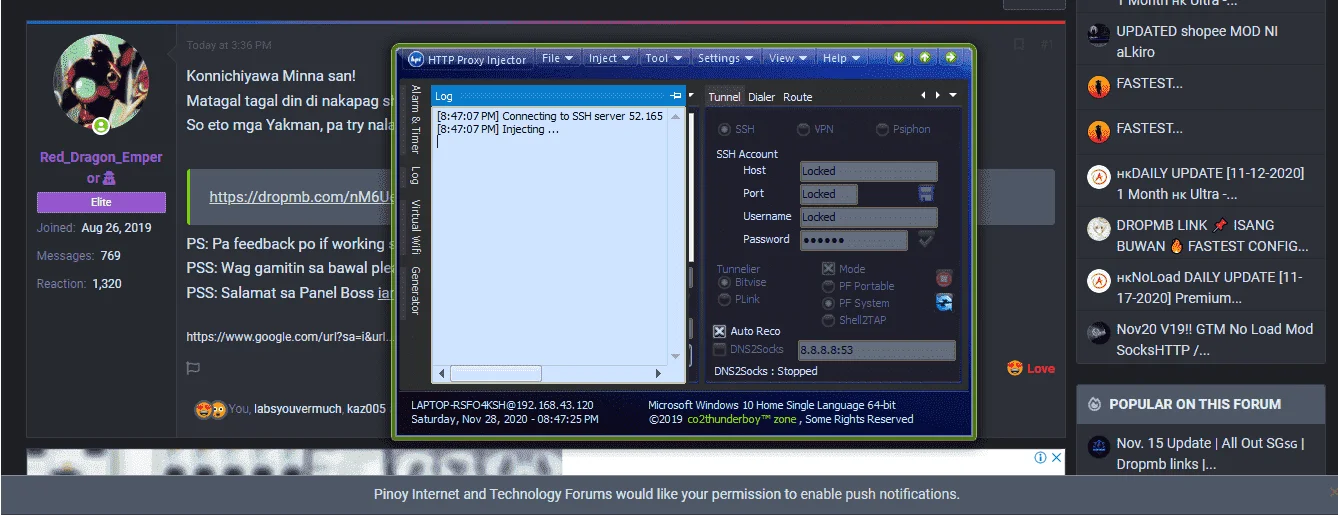The image size is (1338, 515).
Task: Open the tunnel panel tab list dropdown arrow
Action: 953,96
